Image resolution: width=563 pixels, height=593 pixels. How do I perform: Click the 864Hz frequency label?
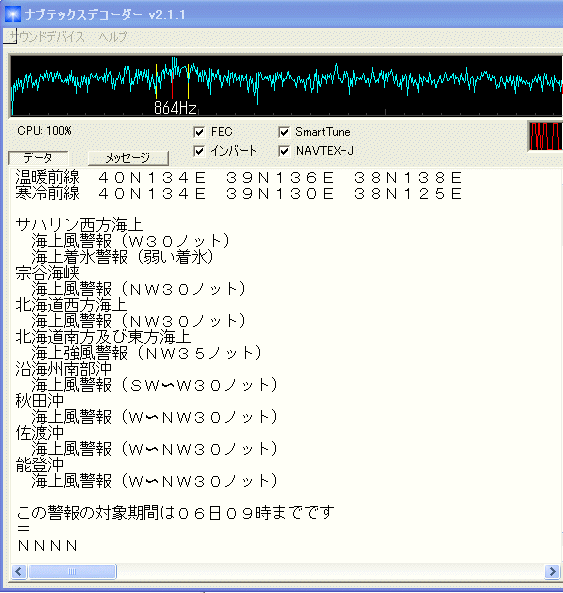(175, 108)
